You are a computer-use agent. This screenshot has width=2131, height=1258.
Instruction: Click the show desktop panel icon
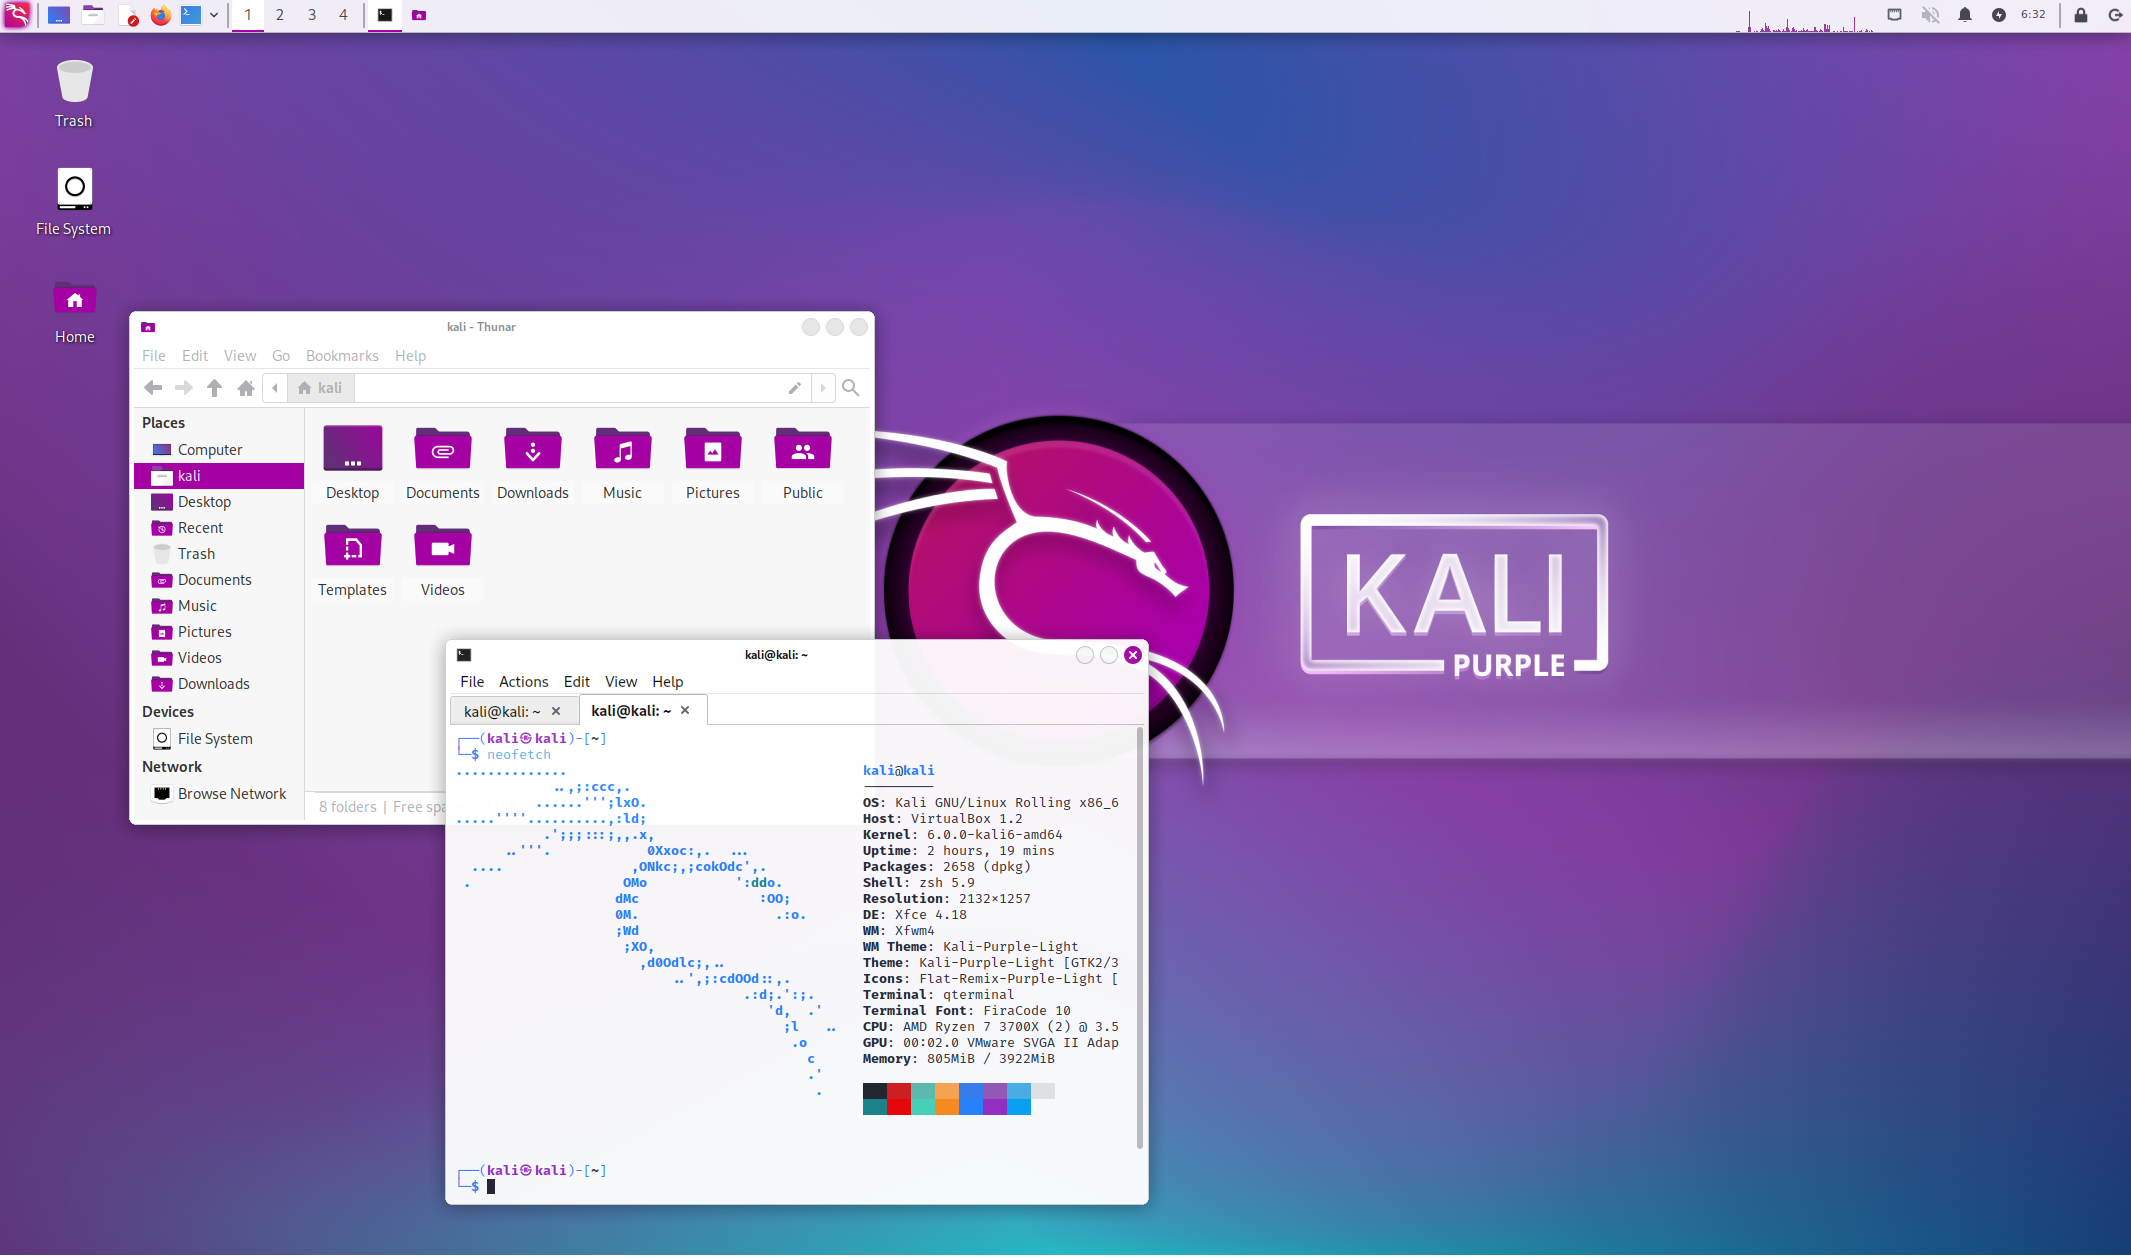click(58, 15)
